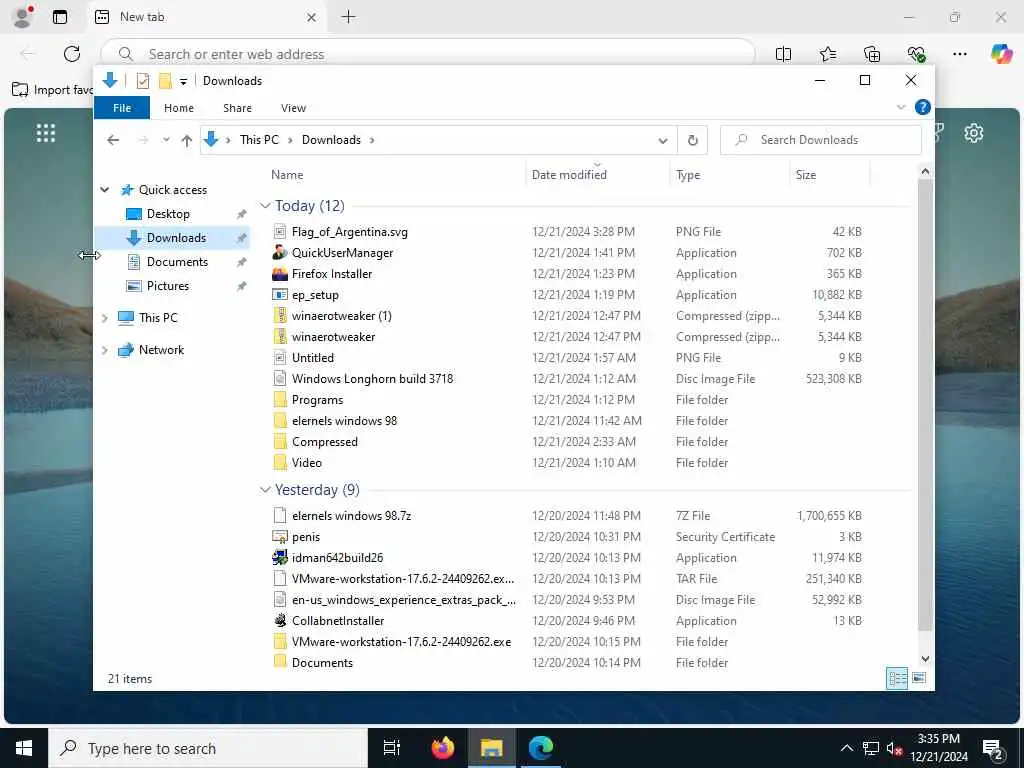Collapse the Quick access tree node
1024x768 pixels.
pyautogui.click(x=104, y=190)
